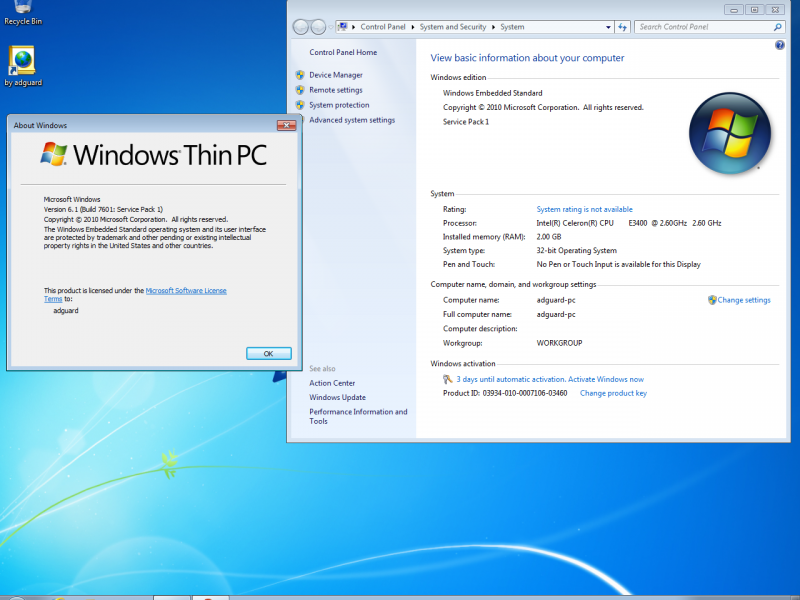Click the search magnifier icon in Control Panel

(777, 27)
